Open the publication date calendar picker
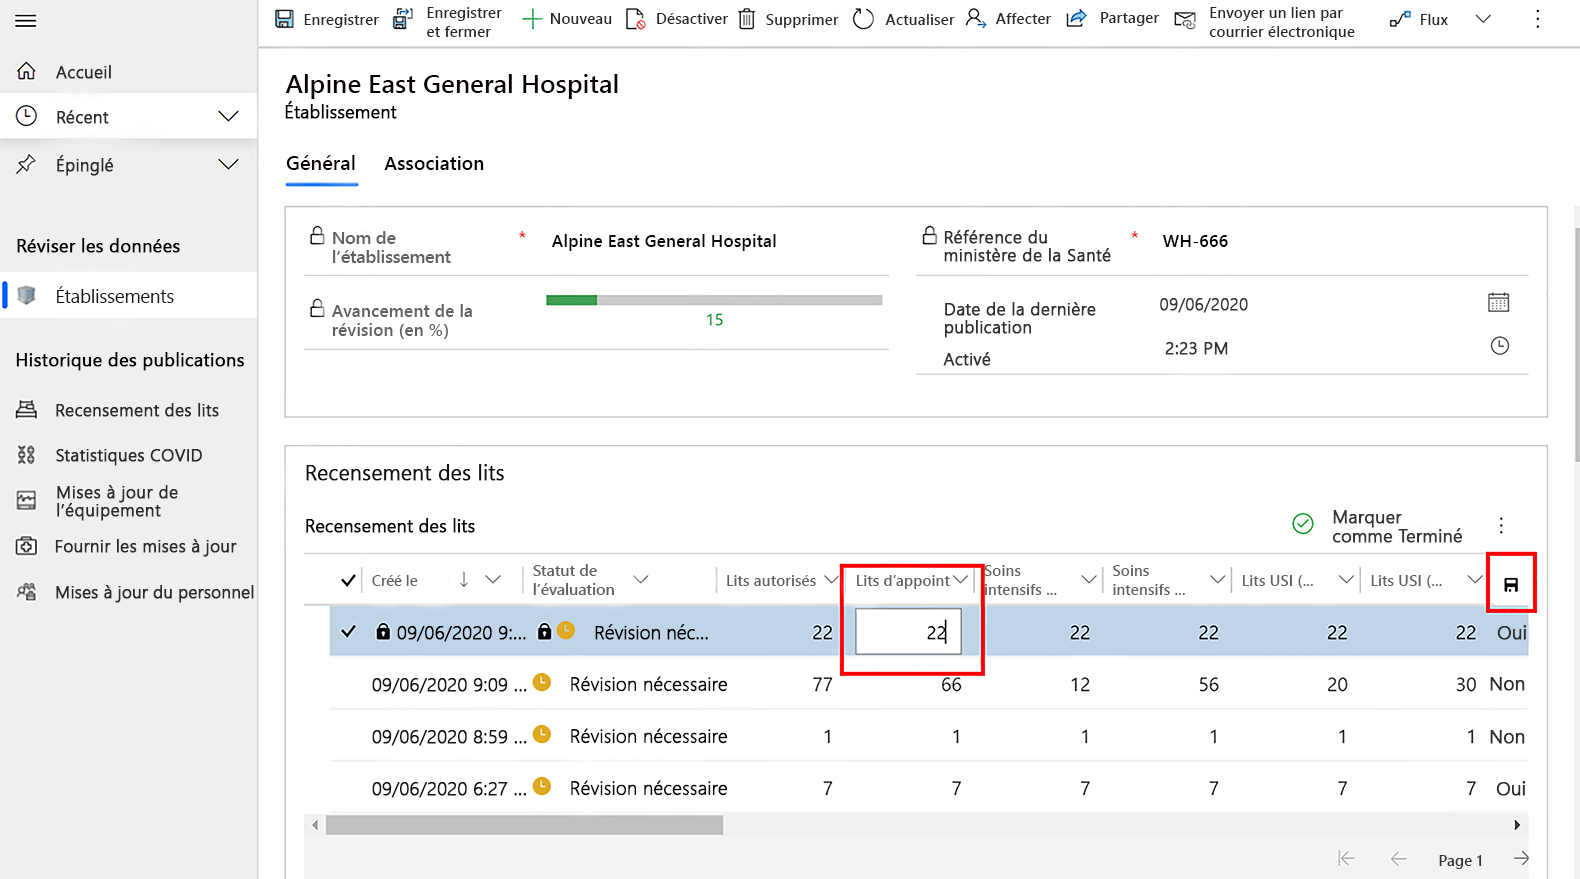 [1498, 302]
